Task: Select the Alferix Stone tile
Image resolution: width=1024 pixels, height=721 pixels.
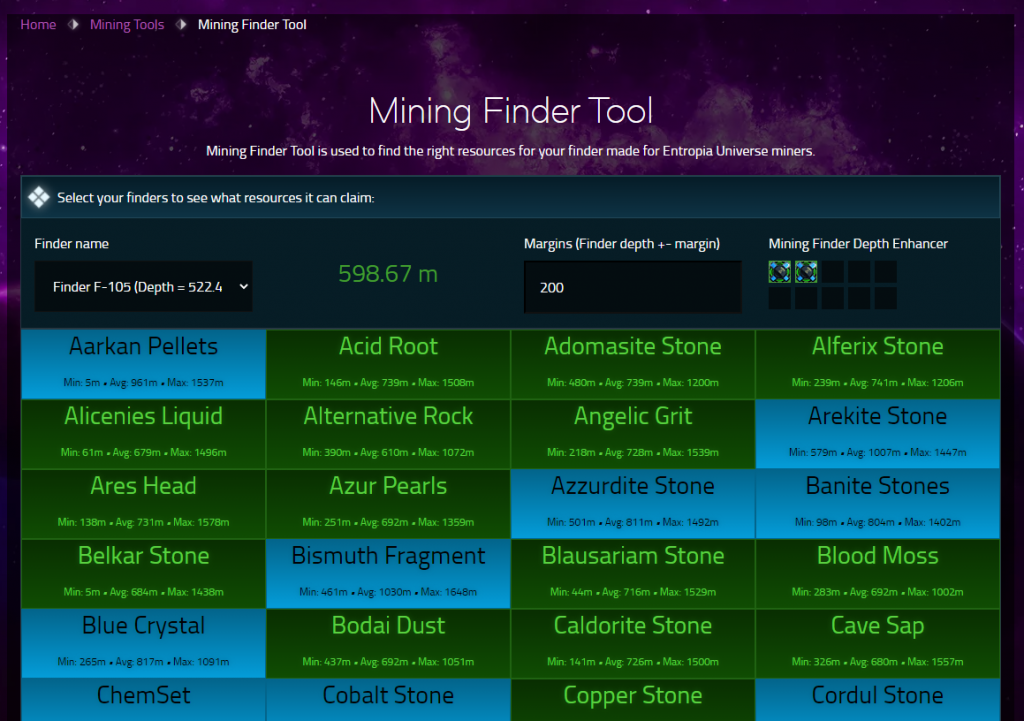Action: click(878, 364)
